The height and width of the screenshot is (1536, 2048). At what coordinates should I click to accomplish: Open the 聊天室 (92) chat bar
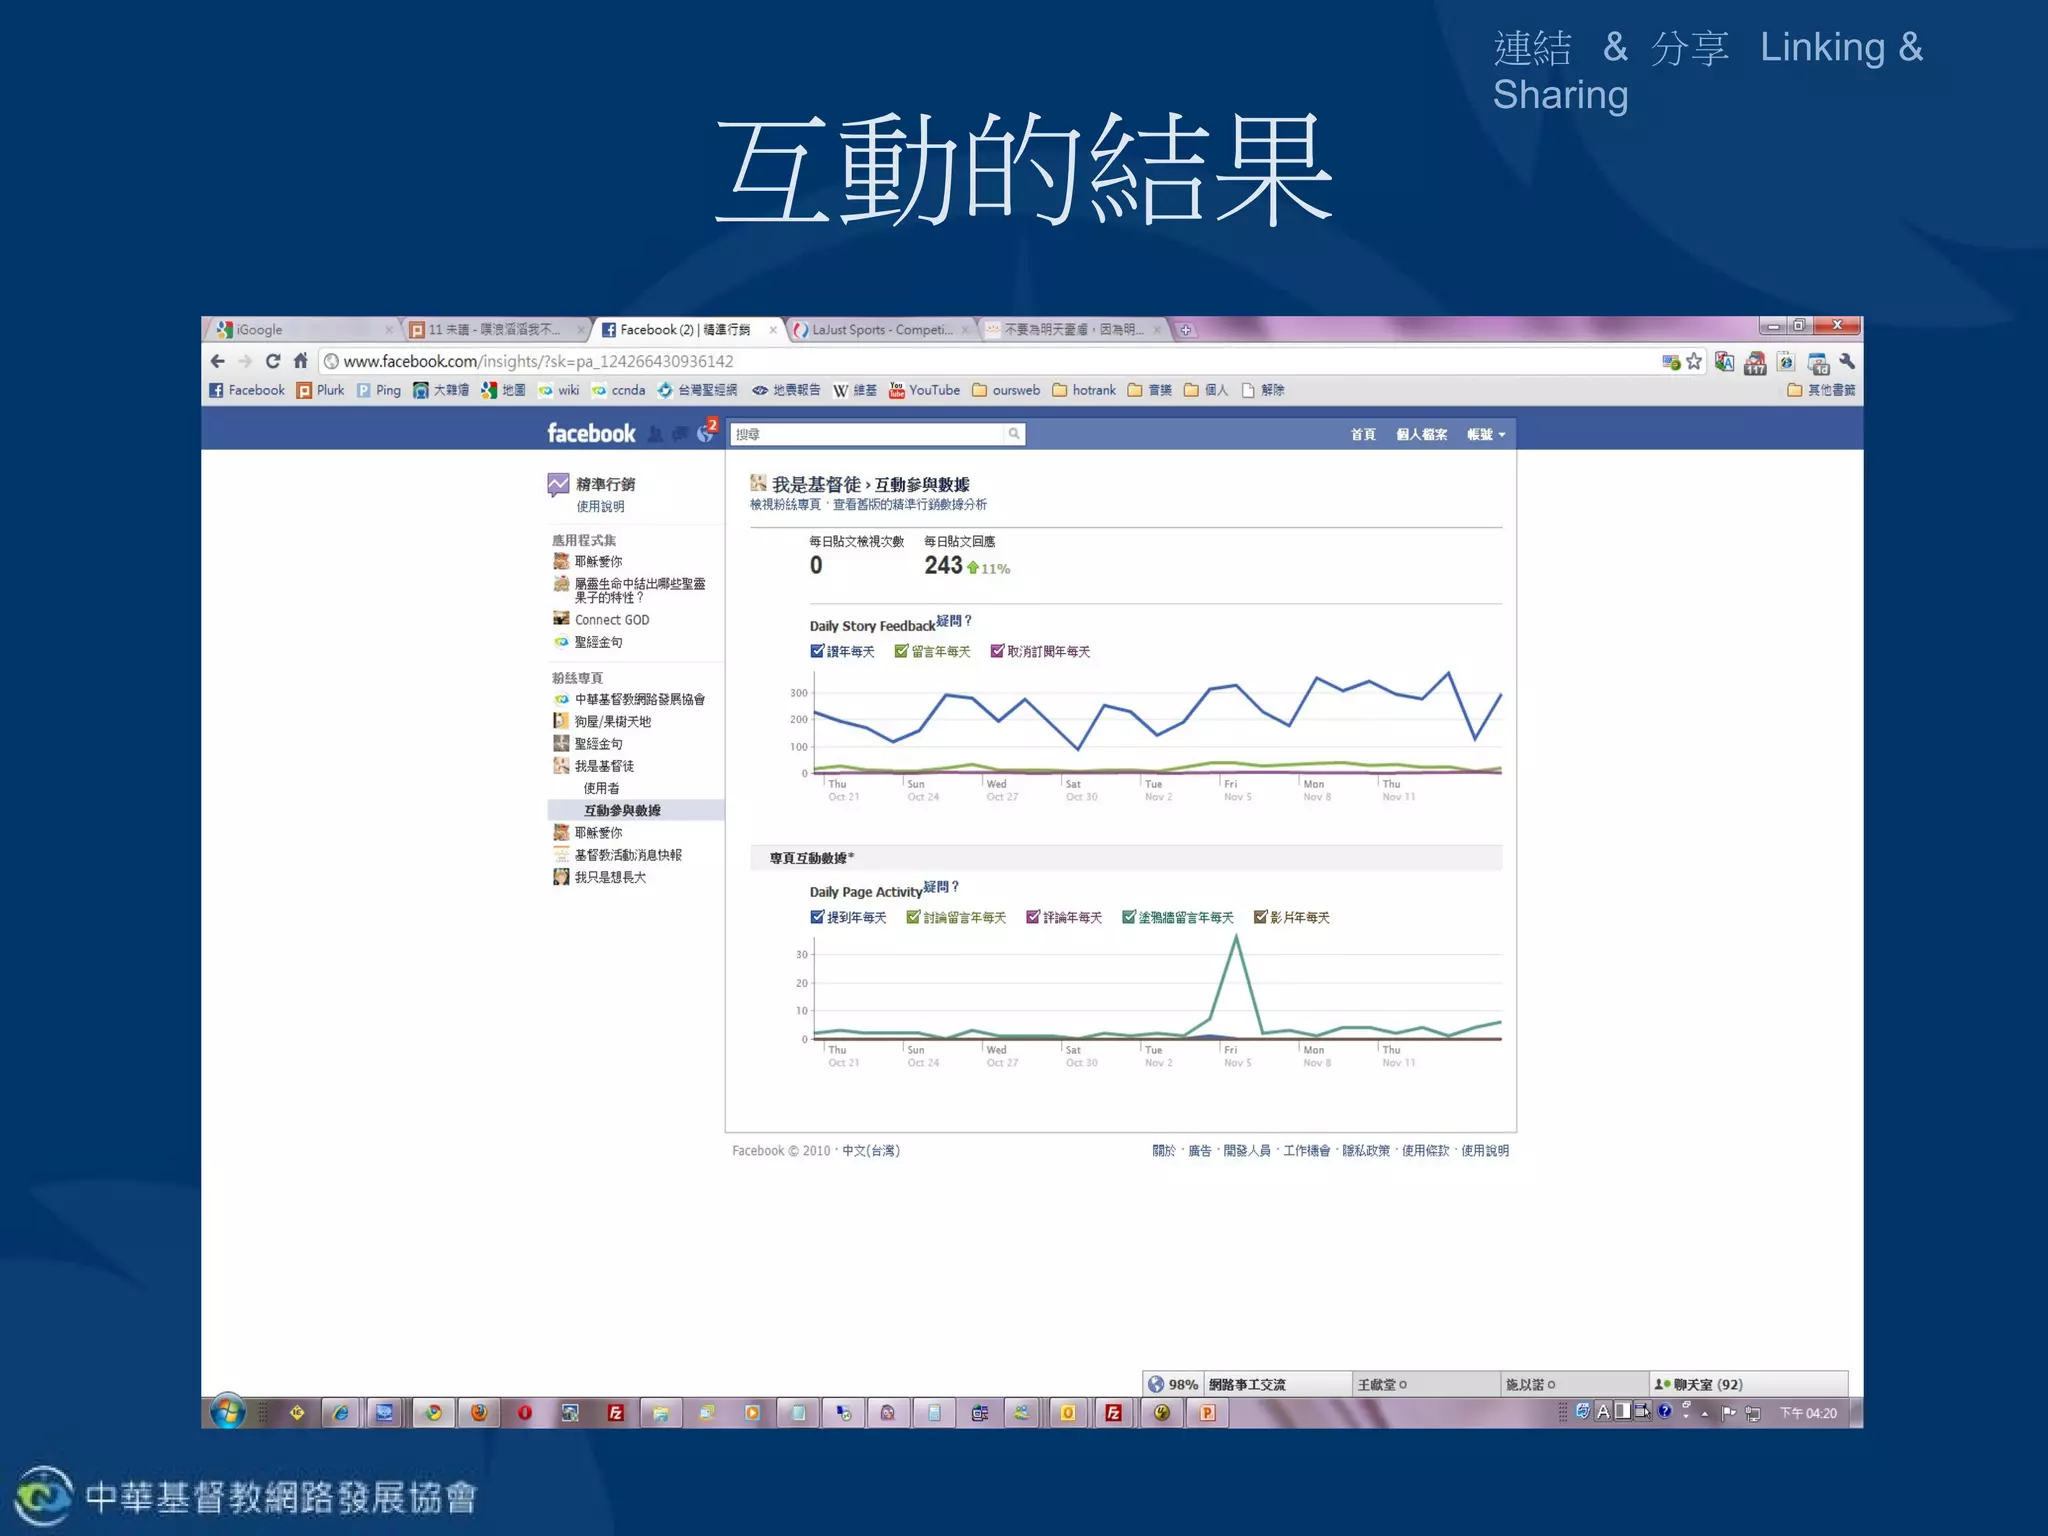click(x=1748, y=1384)
